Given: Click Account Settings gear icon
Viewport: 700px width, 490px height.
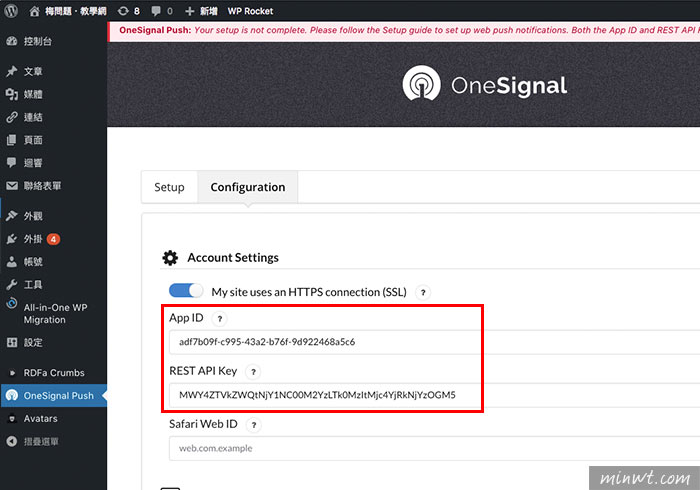Looking at the screenshot, I should click(170, 257).
